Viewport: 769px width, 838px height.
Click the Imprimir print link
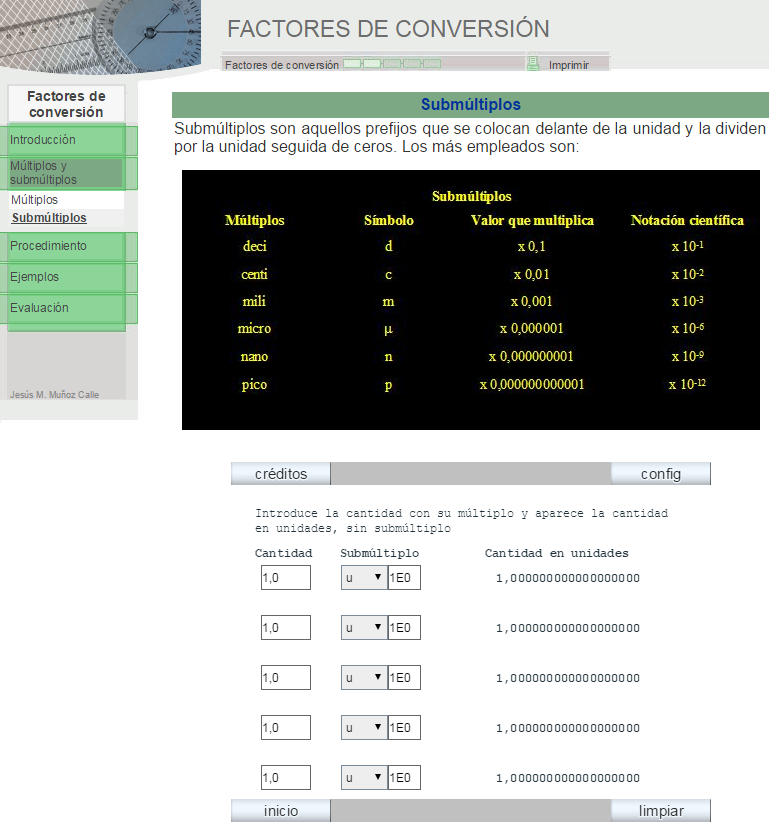click(x=568, y=65)
